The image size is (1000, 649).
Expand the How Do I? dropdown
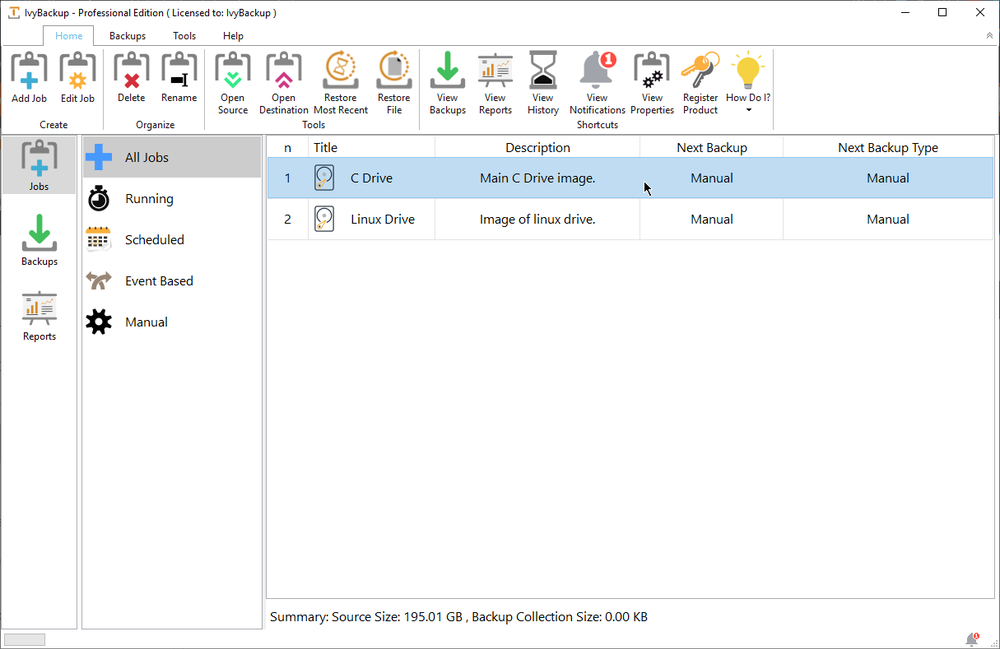(x=748, y=84)
